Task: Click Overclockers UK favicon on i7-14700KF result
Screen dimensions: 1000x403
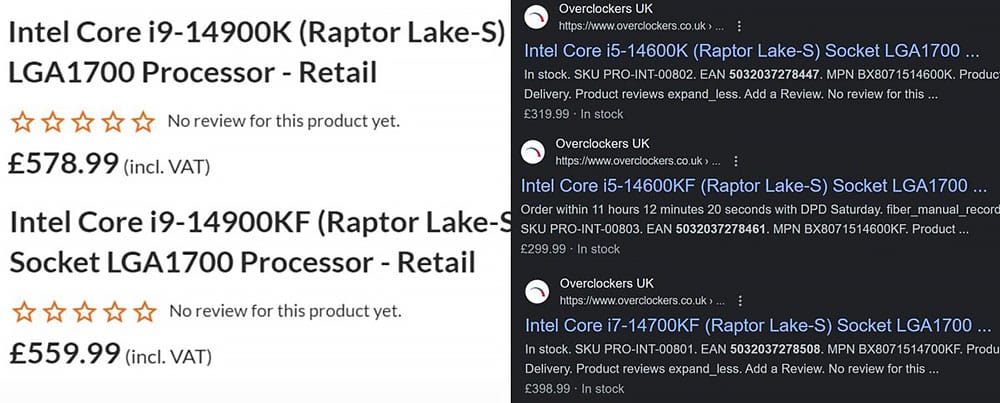Action: 537,291
